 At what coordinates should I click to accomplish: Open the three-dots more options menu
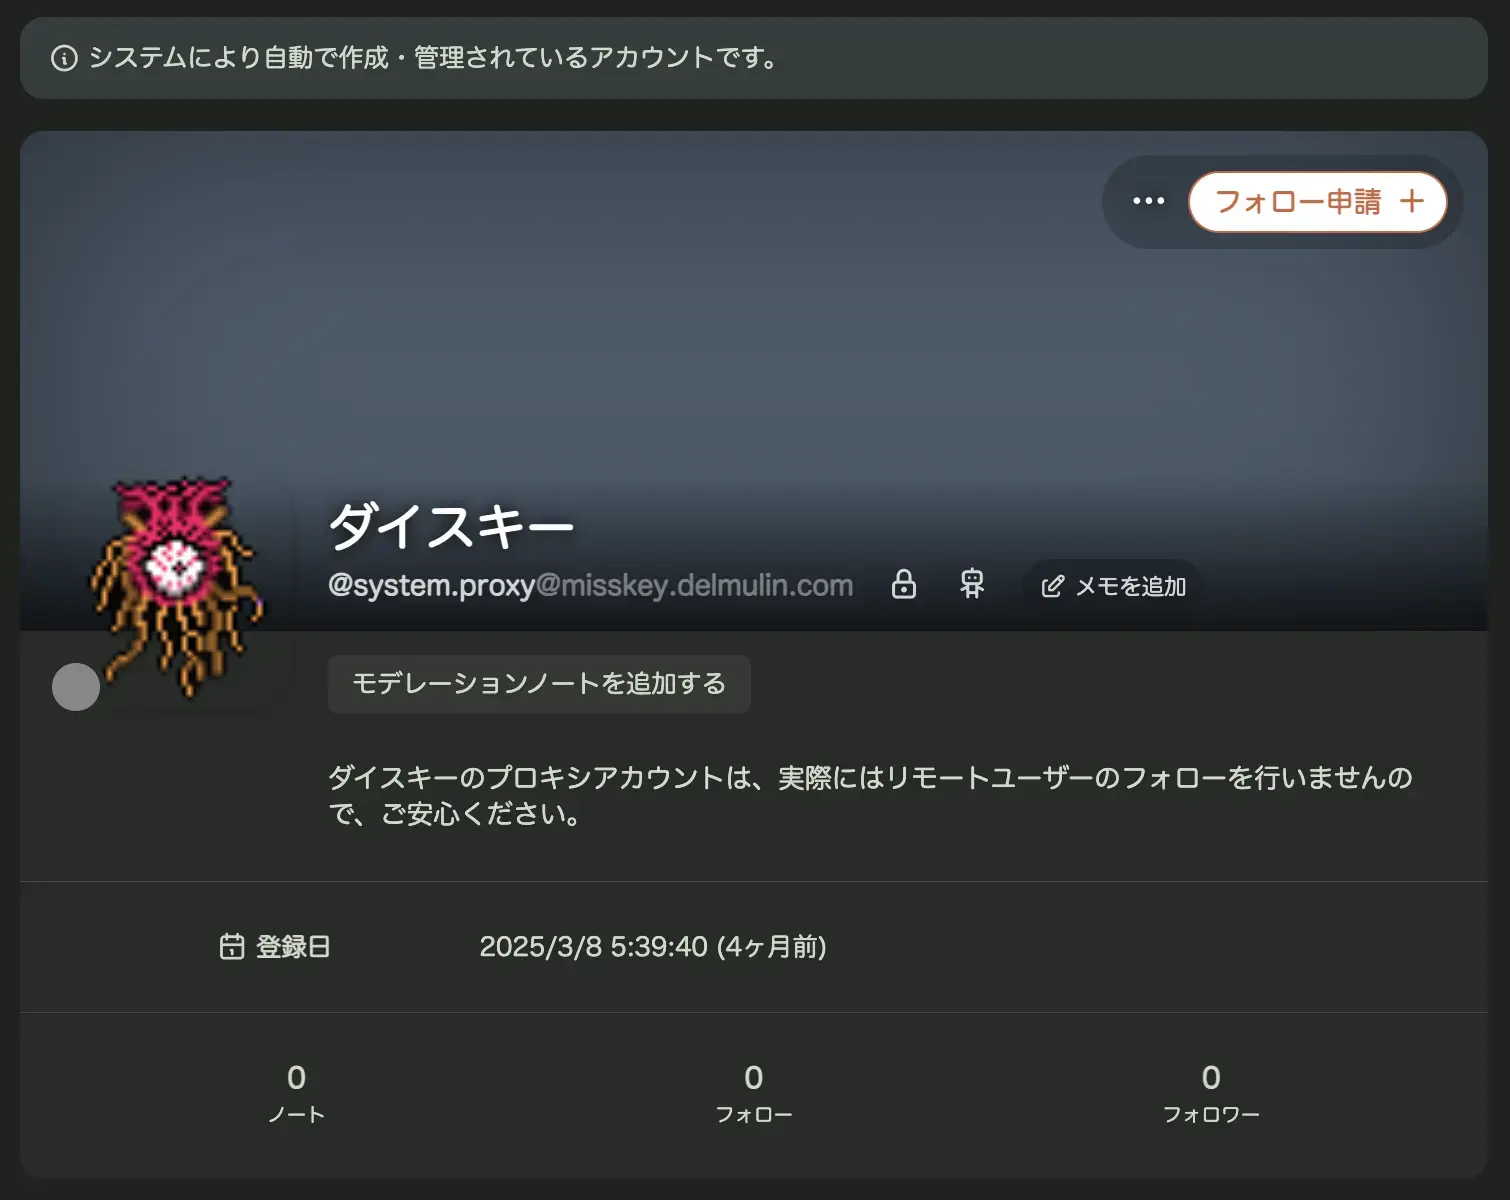pos(1148,201)
